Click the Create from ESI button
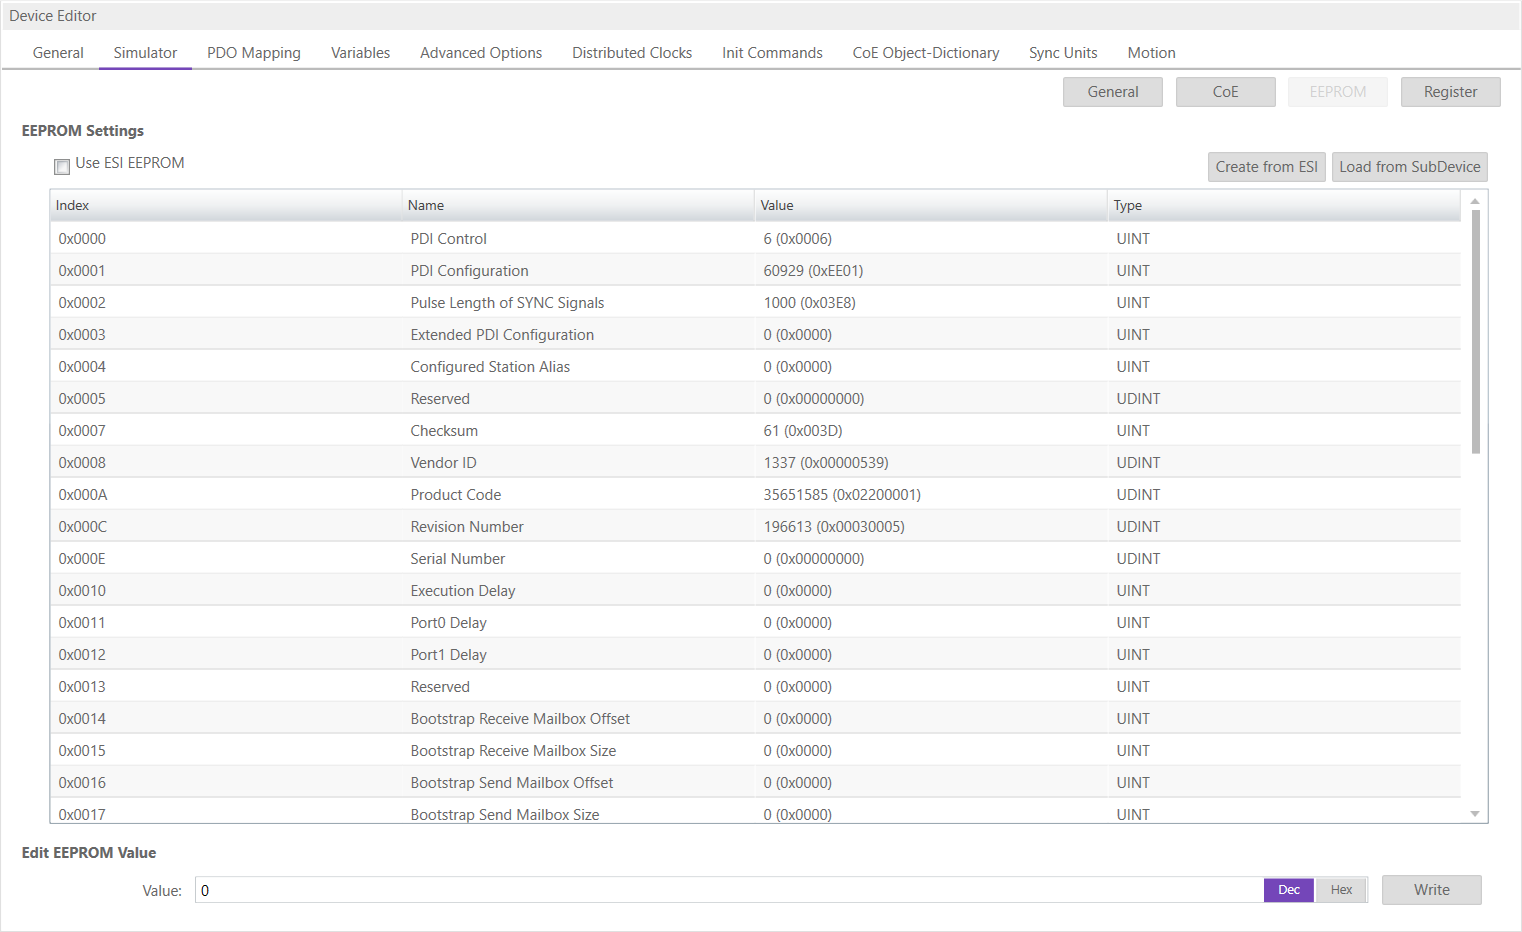Screen dimensions: 1522x932 click(1266, 167)
